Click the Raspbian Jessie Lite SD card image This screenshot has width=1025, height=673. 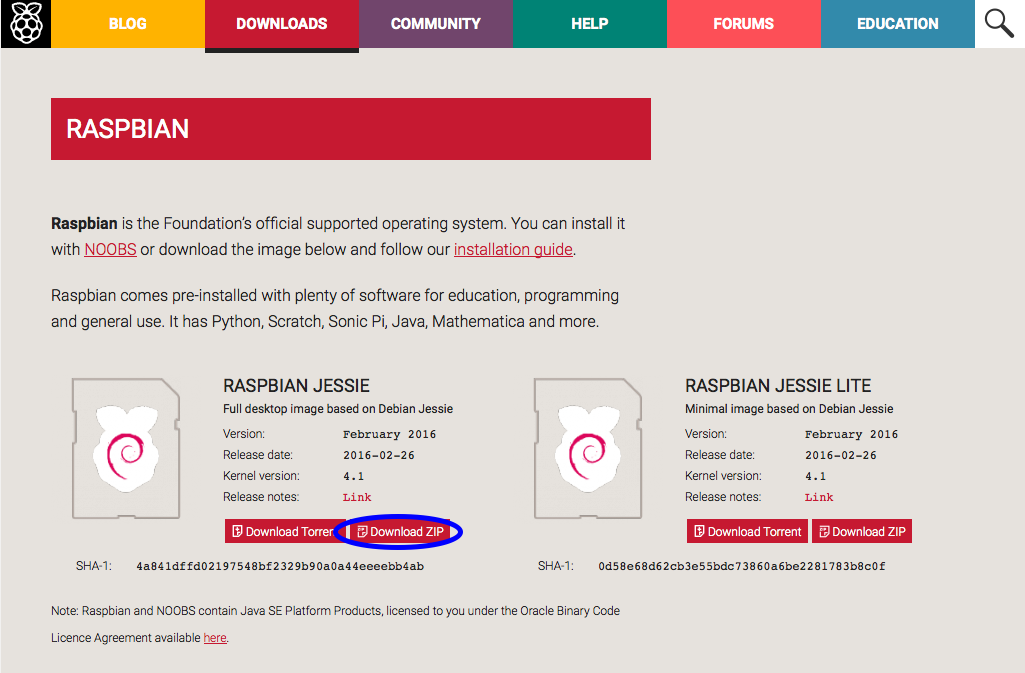click(588, 448)
